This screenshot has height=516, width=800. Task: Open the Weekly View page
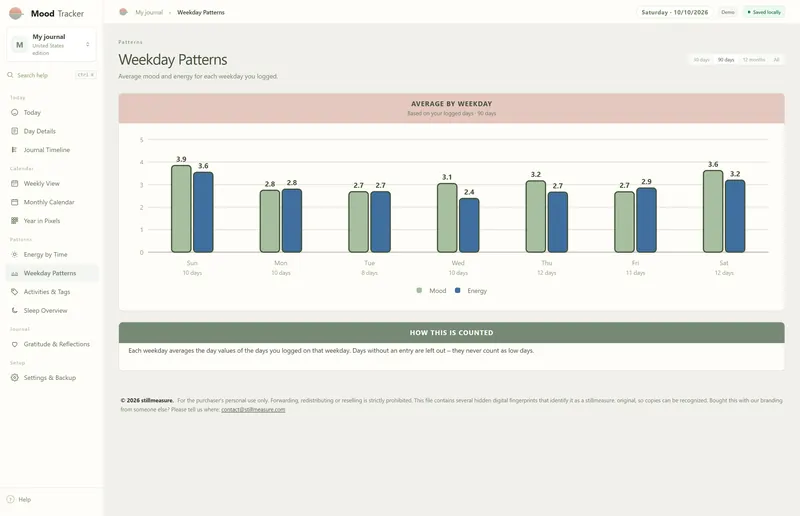[52, 183]
